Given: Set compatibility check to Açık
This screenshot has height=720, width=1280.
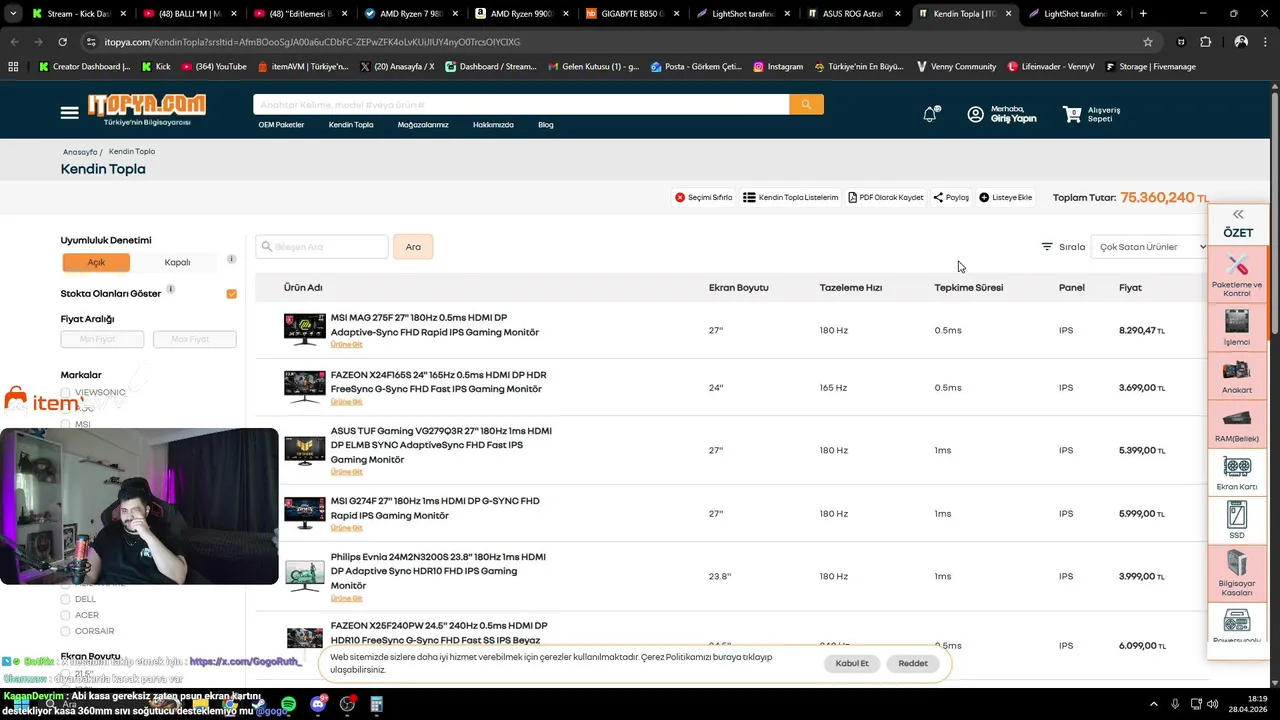Looking at the screenshot, I should click(96, 262).
